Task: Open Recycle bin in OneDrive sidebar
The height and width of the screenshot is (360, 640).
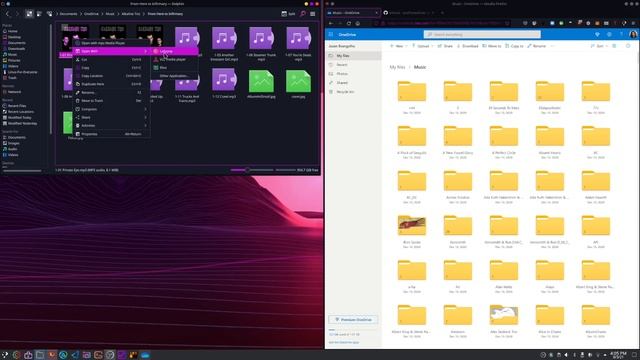Action: 353,92
